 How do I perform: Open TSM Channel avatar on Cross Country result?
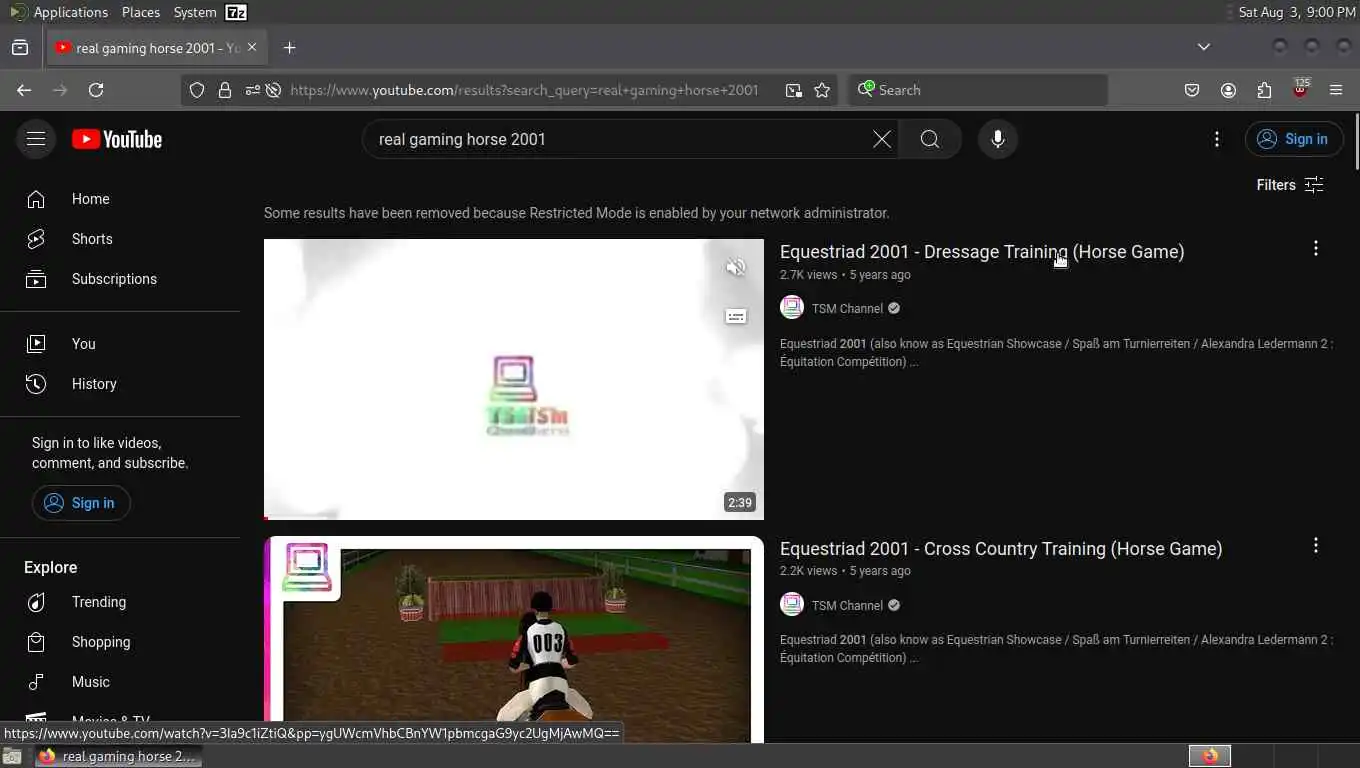pos(792,604)
